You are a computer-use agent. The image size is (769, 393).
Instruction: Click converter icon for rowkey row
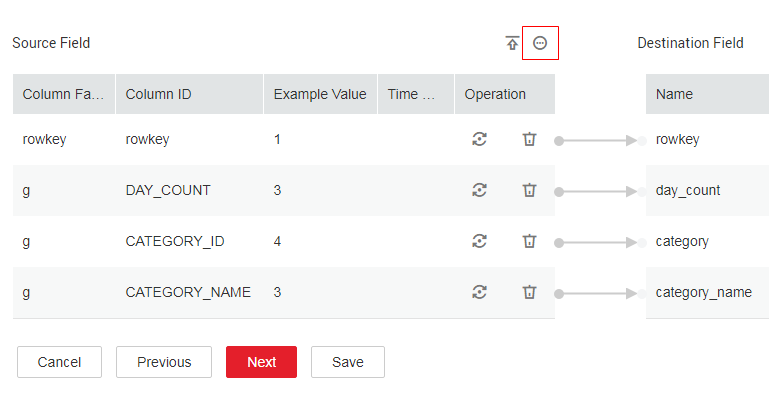(x=479, y=139)
